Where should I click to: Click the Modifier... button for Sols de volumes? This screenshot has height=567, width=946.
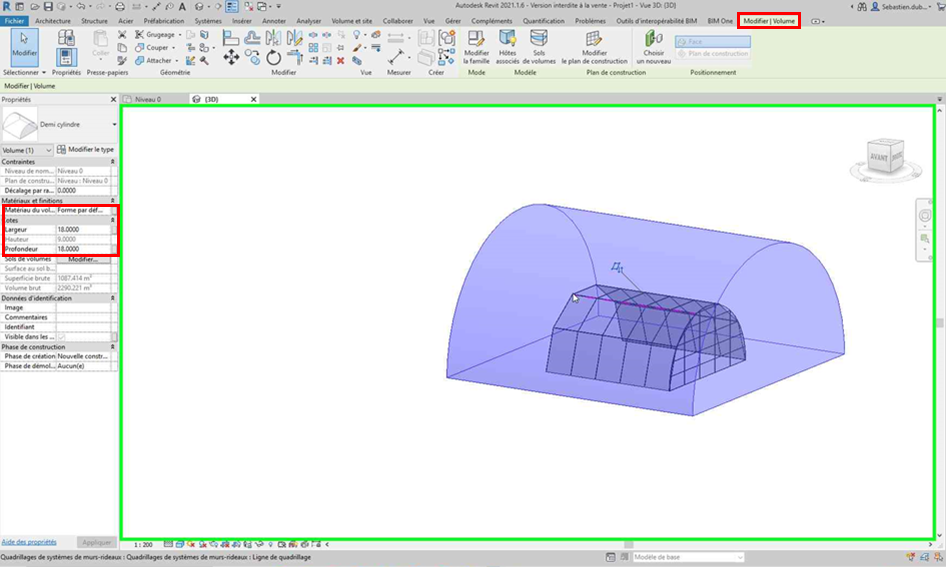click(x=83, y=259)
